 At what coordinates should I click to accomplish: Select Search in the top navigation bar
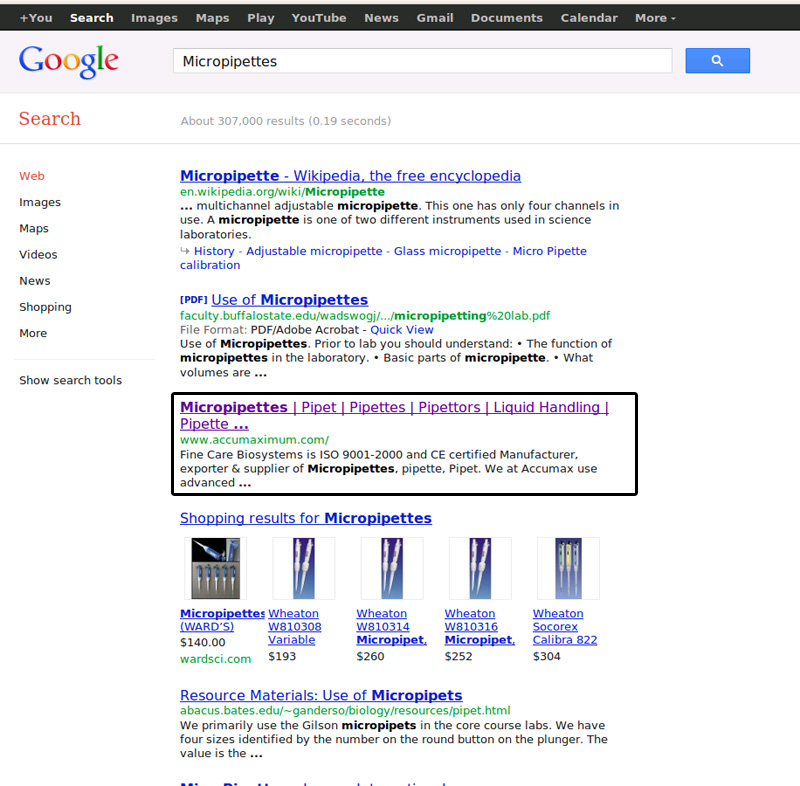[x=92, y=18]
